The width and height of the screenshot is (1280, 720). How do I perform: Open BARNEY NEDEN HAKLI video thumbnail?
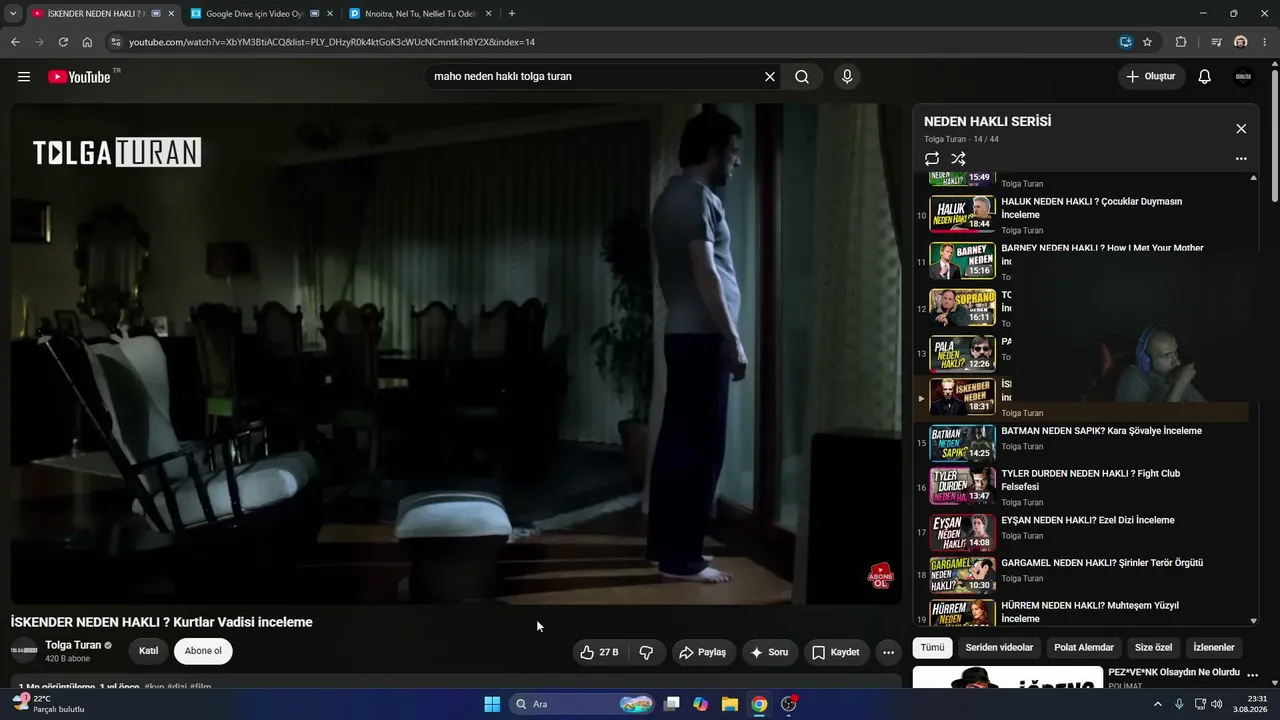click(x=962, y=260)
